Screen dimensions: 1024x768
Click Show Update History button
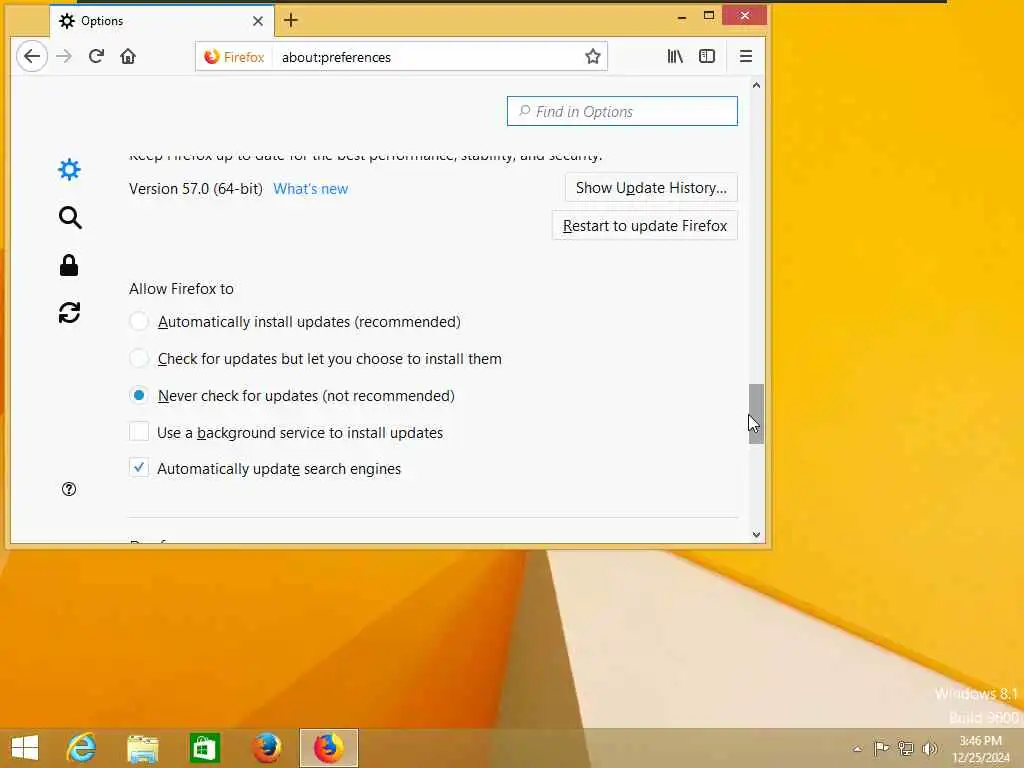[651, 188]
